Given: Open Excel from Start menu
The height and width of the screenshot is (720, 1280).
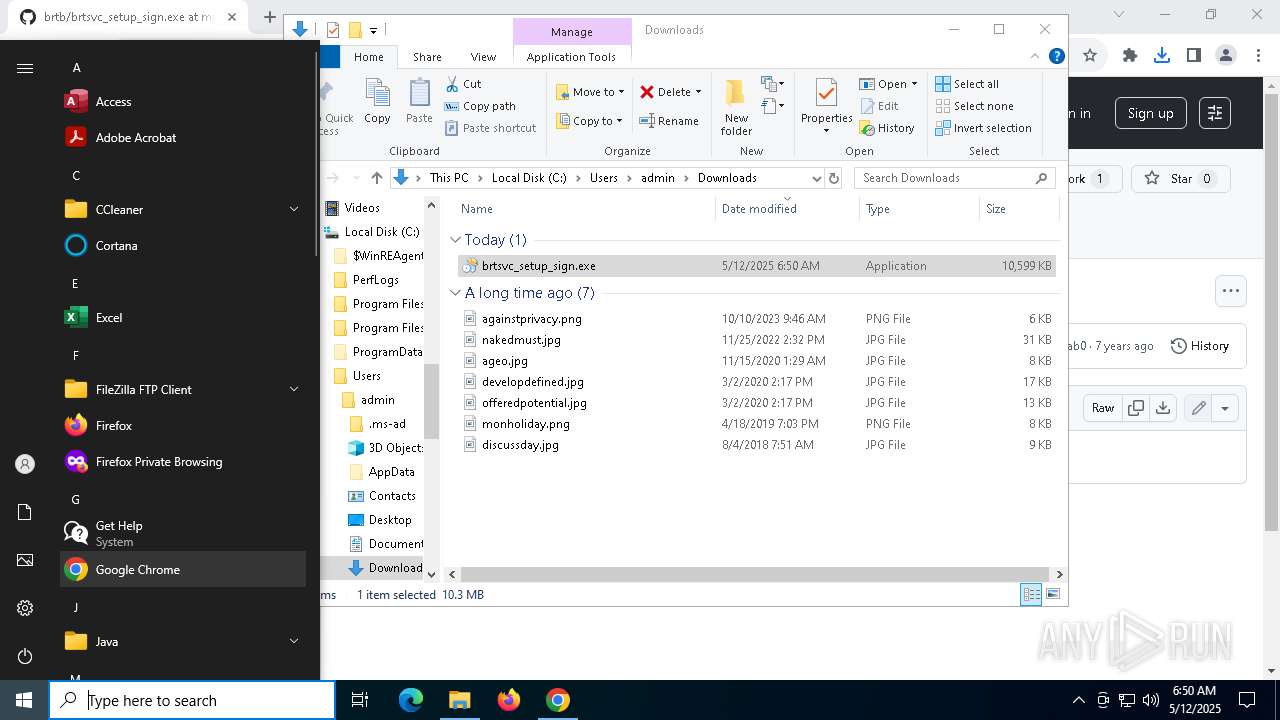Looking at the screenshot, I should click(183, 318).
